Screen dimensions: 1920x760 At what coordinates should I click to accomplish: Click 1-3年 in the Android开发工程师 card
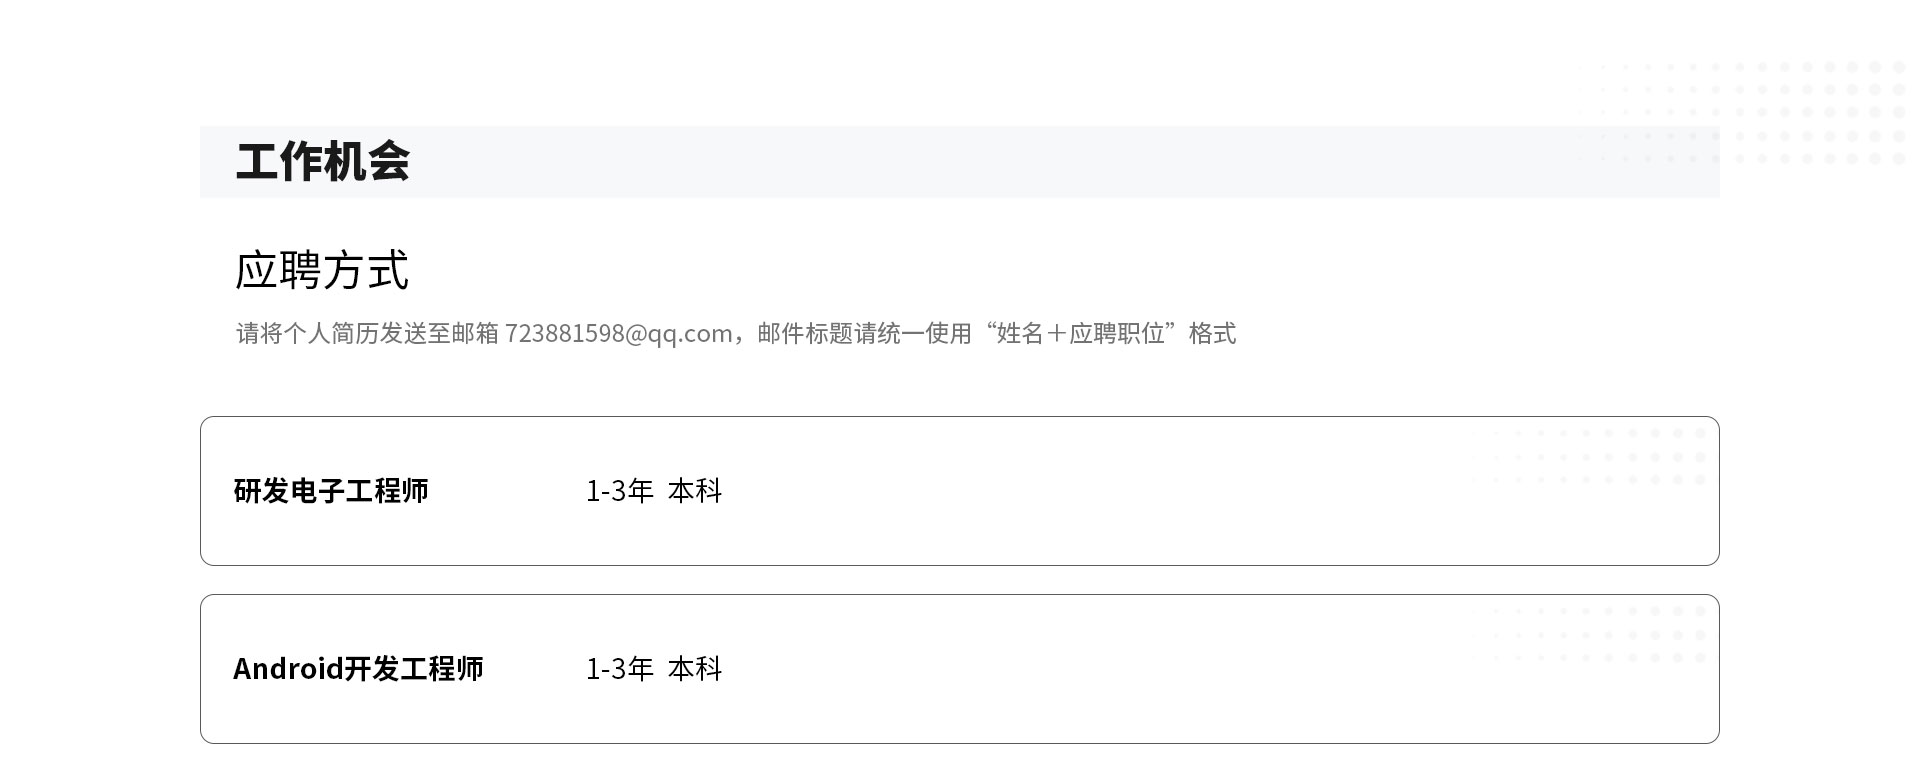(x=619, y=669)
